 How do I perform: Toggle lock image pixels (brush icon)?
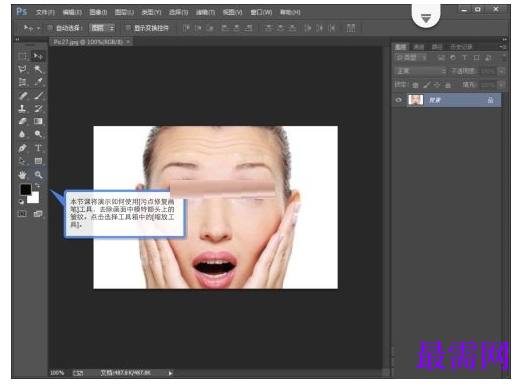427,85
